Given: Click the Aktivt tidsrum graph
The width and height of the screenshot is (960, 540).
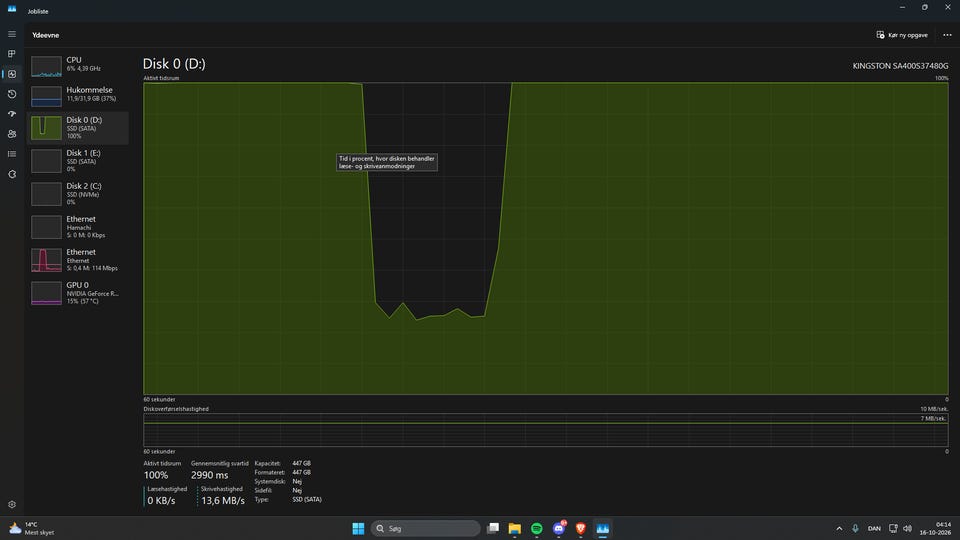Looking at the screenshot, I should (x=546, y=238).
